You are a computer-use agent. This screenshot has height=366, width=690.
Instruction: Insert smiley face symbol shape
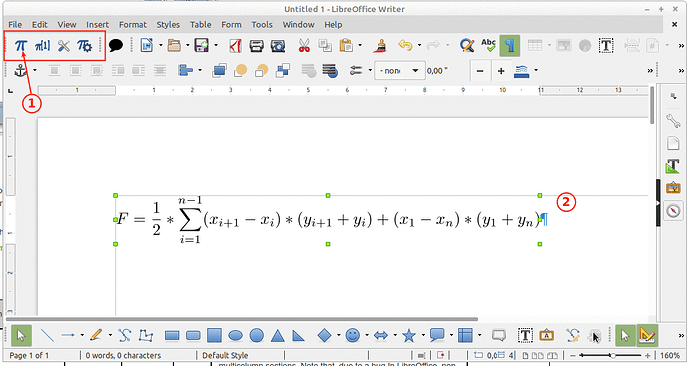[x=352, y=336]
